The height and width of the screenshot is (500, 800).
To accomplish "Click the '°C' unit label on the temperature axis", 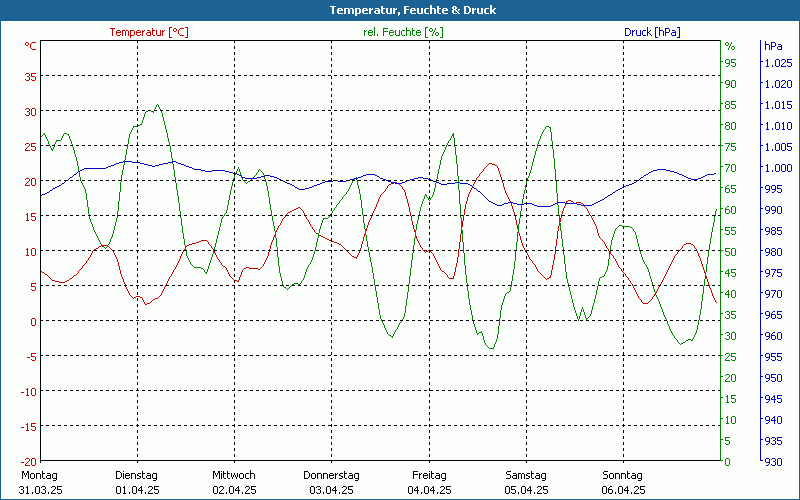I will [x=31, y=46].
